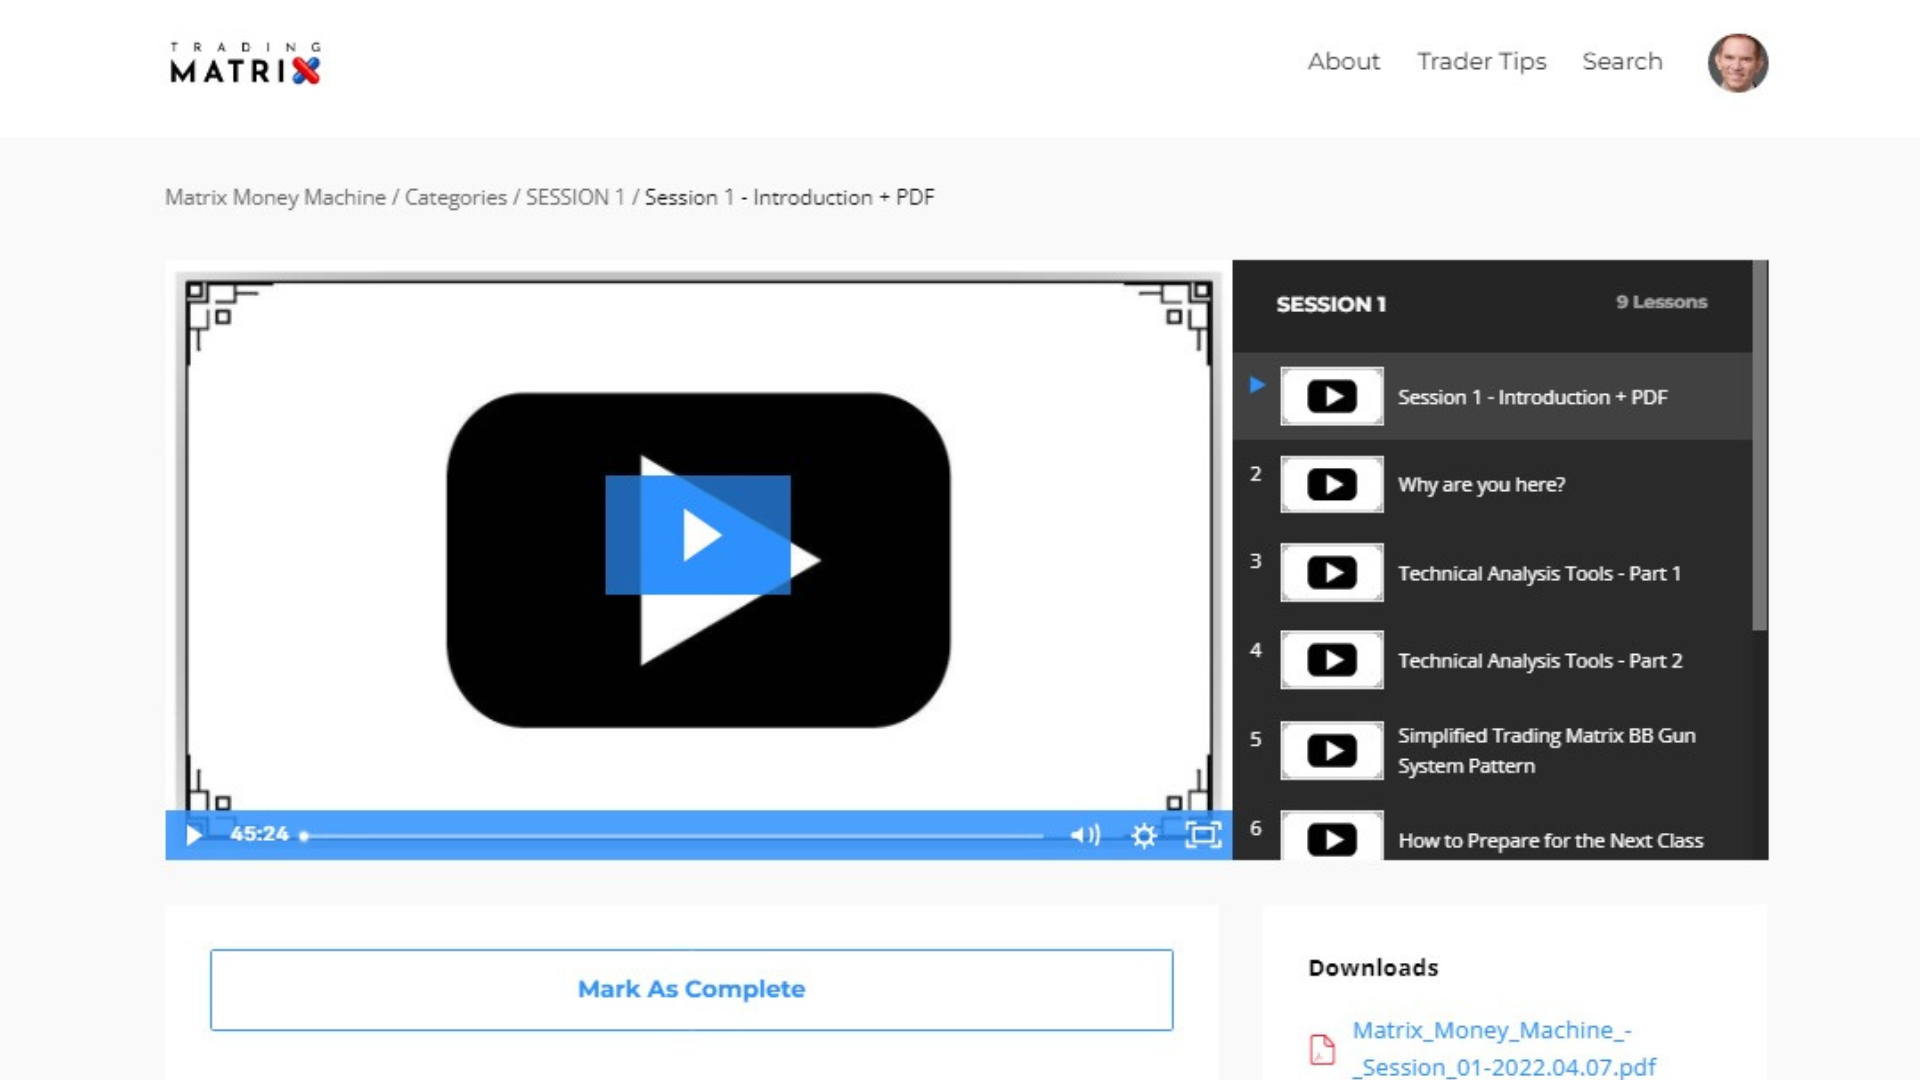Play the video with the large center play button

698,535
